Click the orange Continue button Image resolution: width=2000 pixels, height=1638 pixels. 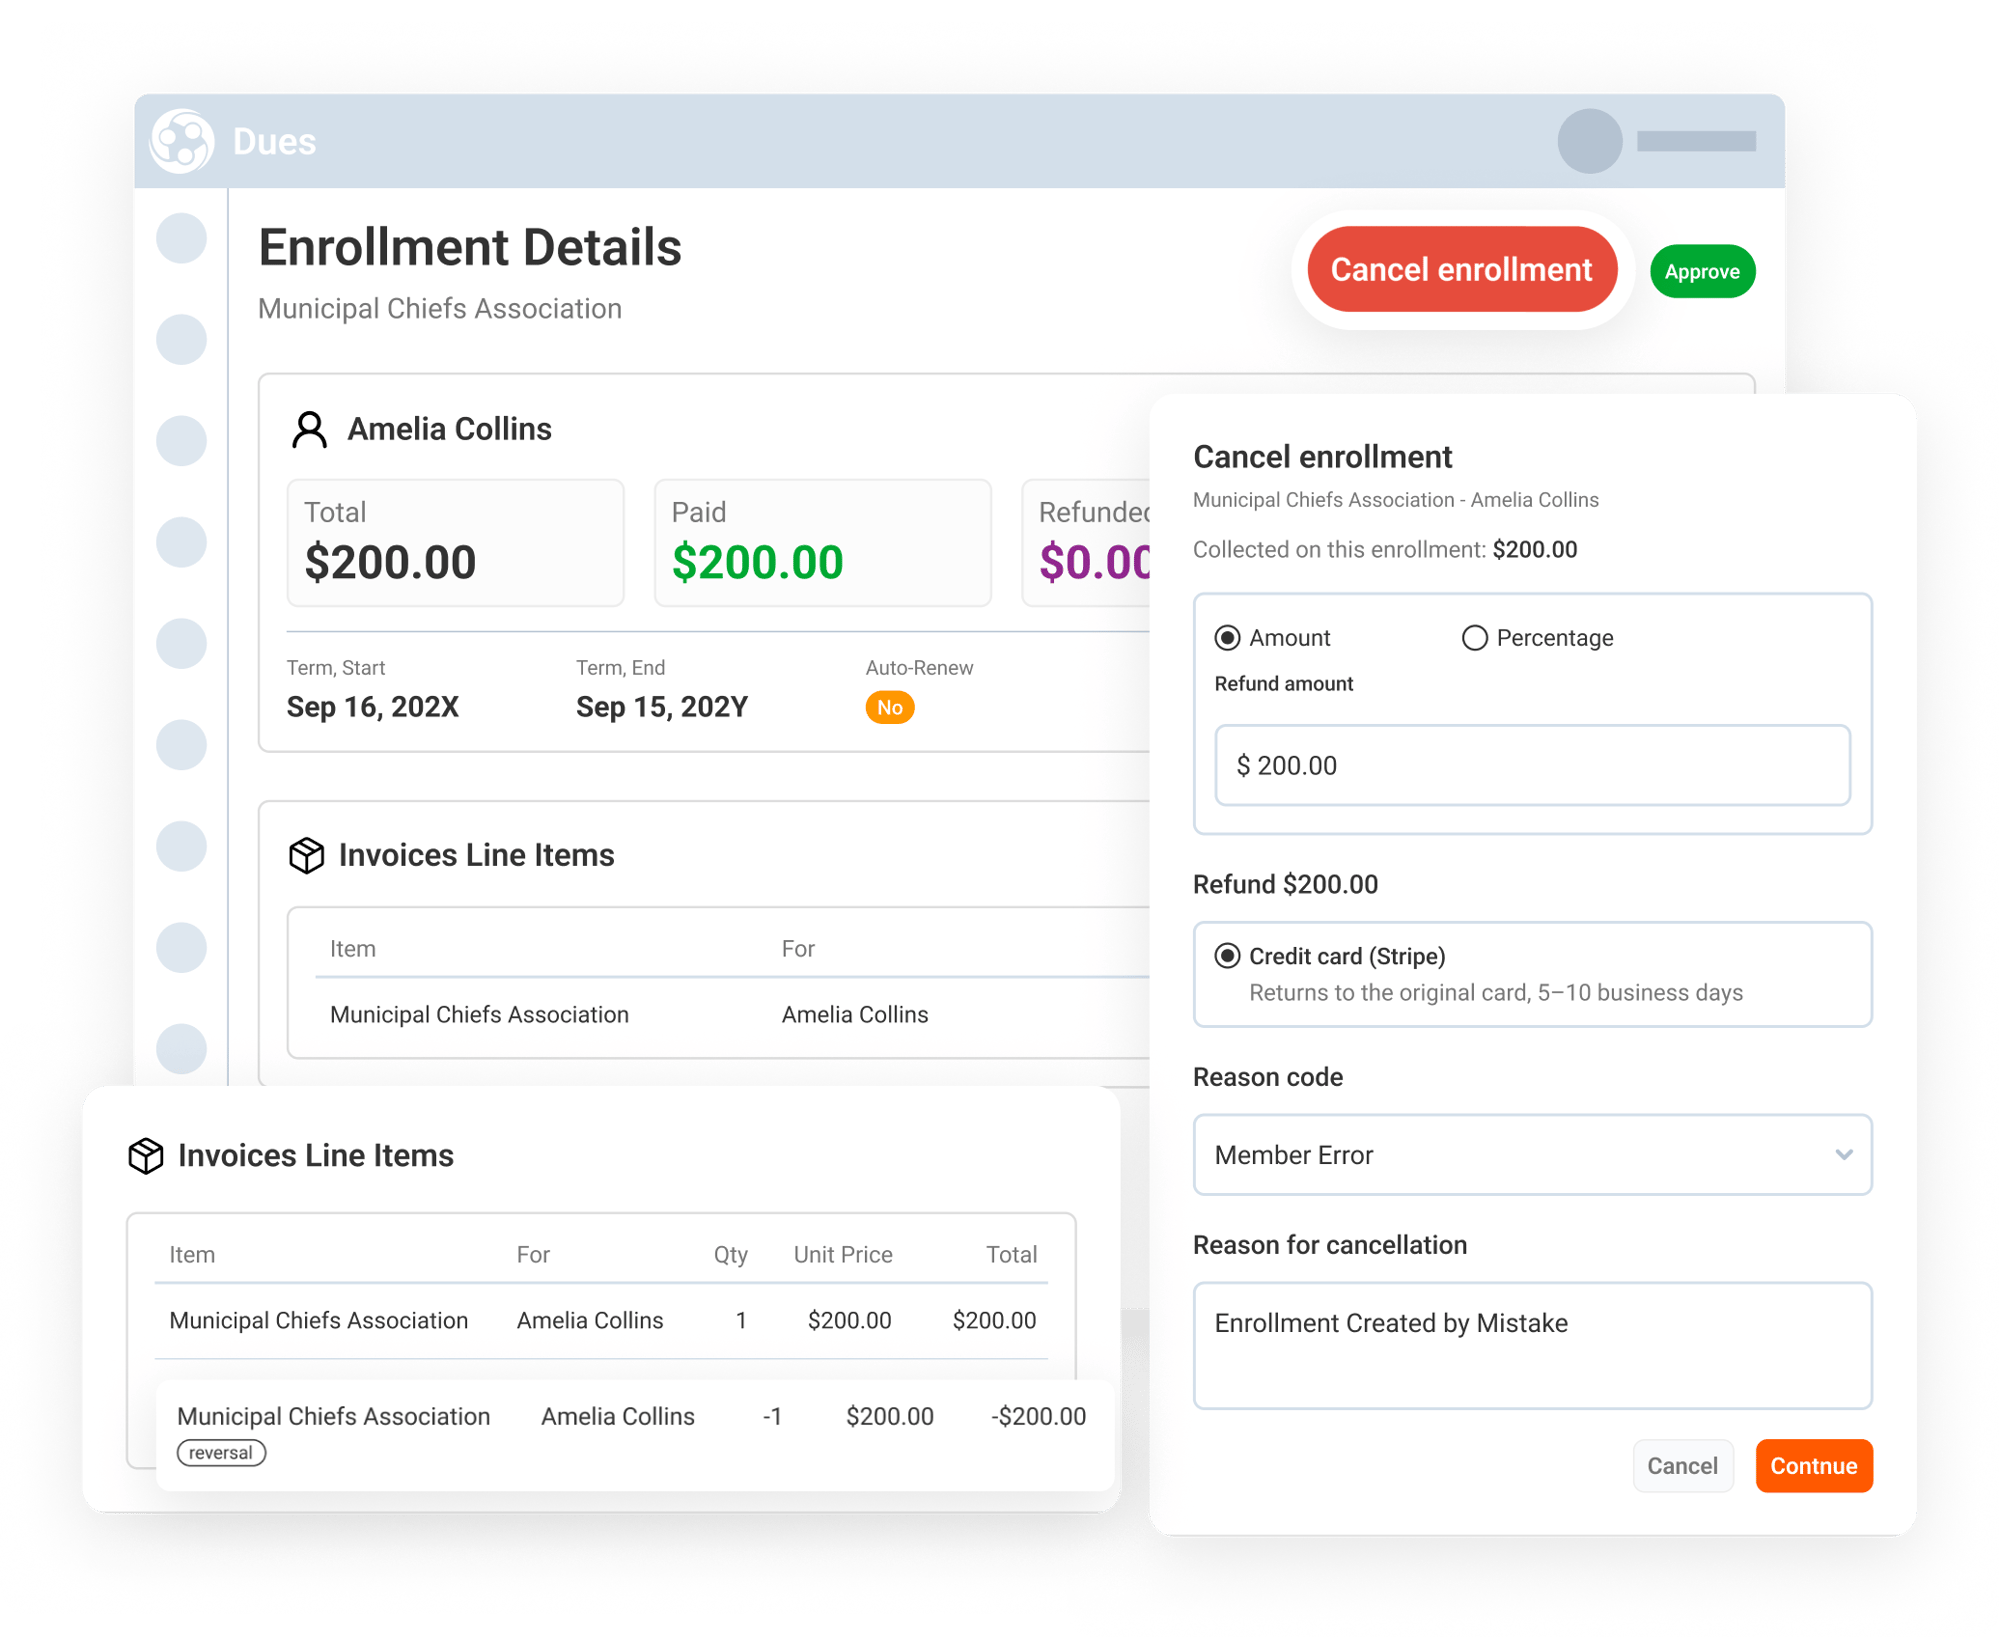pyautogui.click(x=1813, y=1466)
